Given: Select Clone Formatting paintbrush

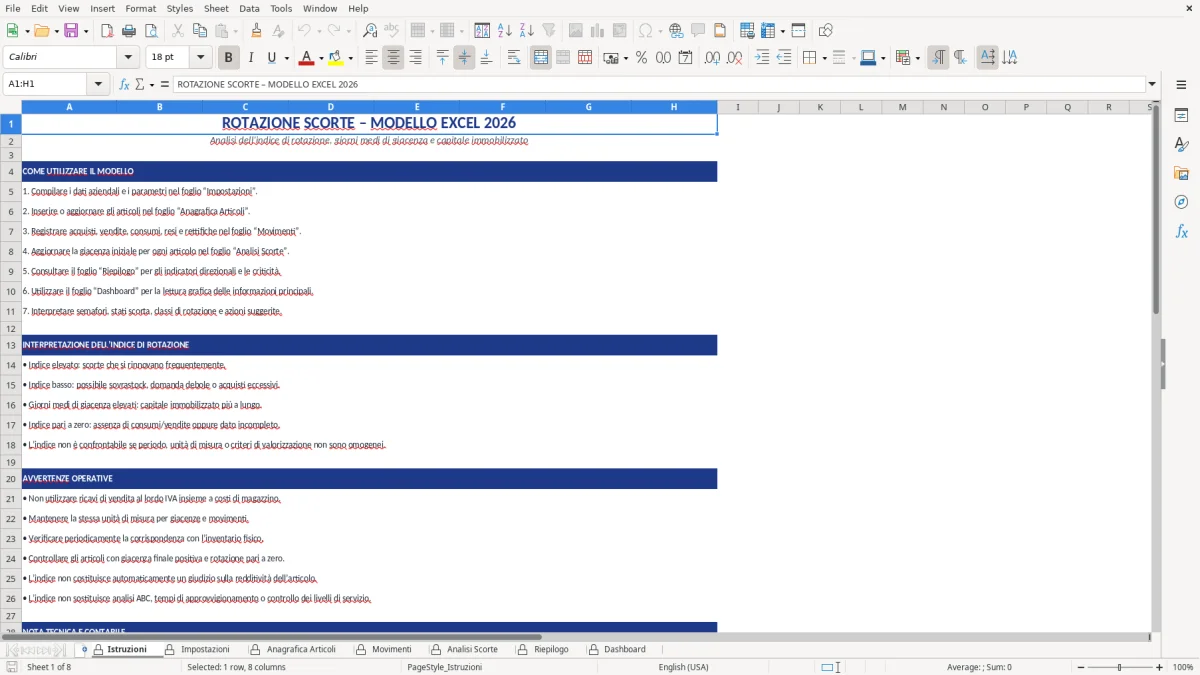Looking at the screenshot, I should [x=256, y=31].
